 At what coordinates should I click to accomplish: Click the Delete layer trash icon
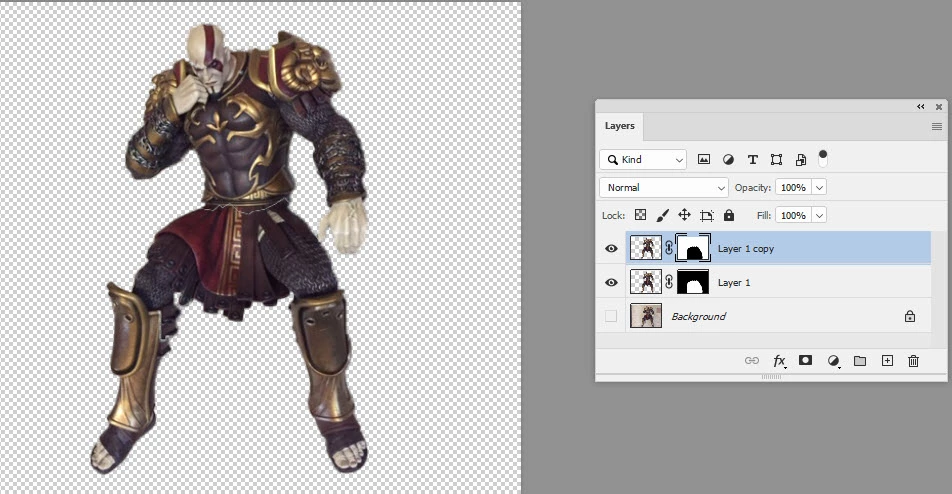point(913,361)
